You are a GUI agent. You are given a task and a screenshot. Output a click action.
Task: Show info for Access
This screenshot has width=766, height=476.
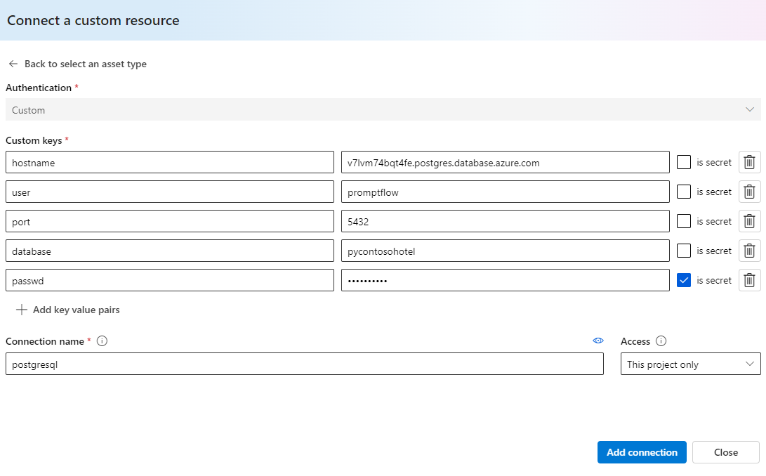[x=661, y=341]
